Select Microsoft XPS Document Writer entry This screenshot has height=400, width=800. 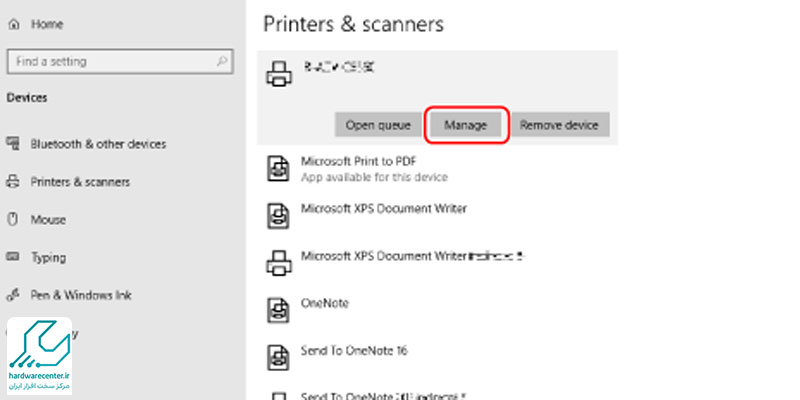pyautogui.click(x=384, y=209)
